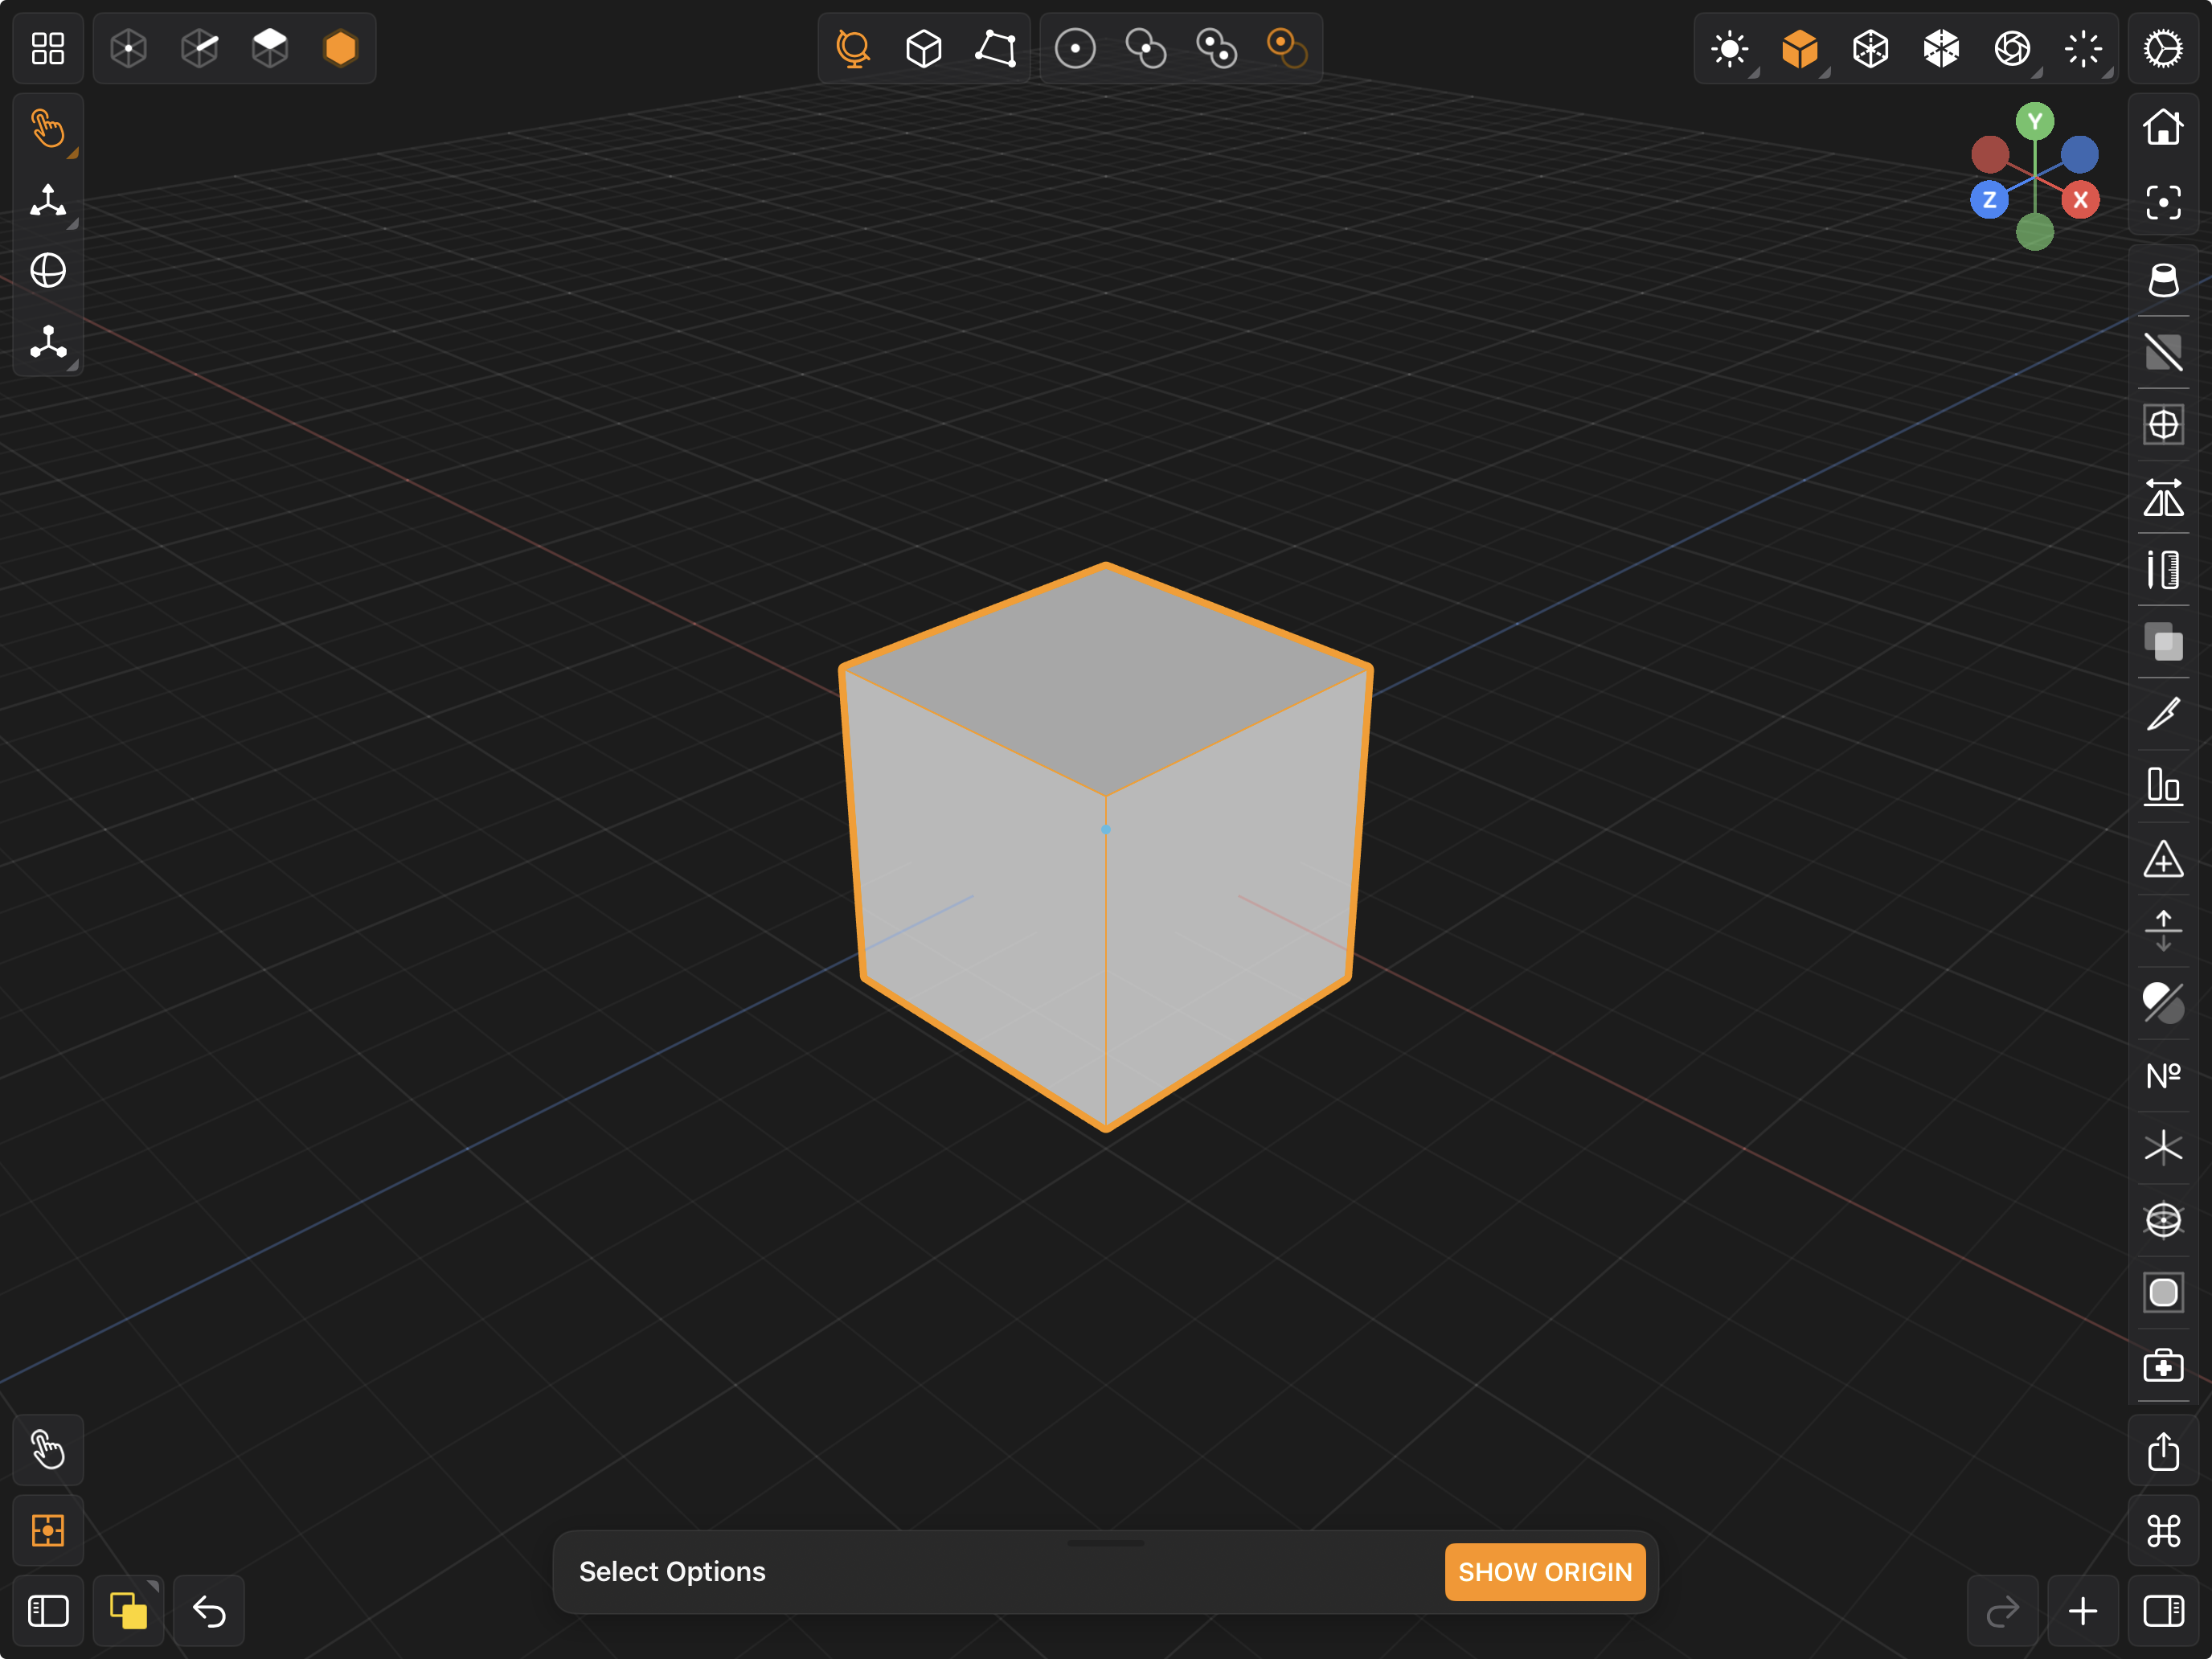Select edge selection mode cube icon
Image resolution: width=2212 pixels, height=1659 pixels.
point(200,48)
